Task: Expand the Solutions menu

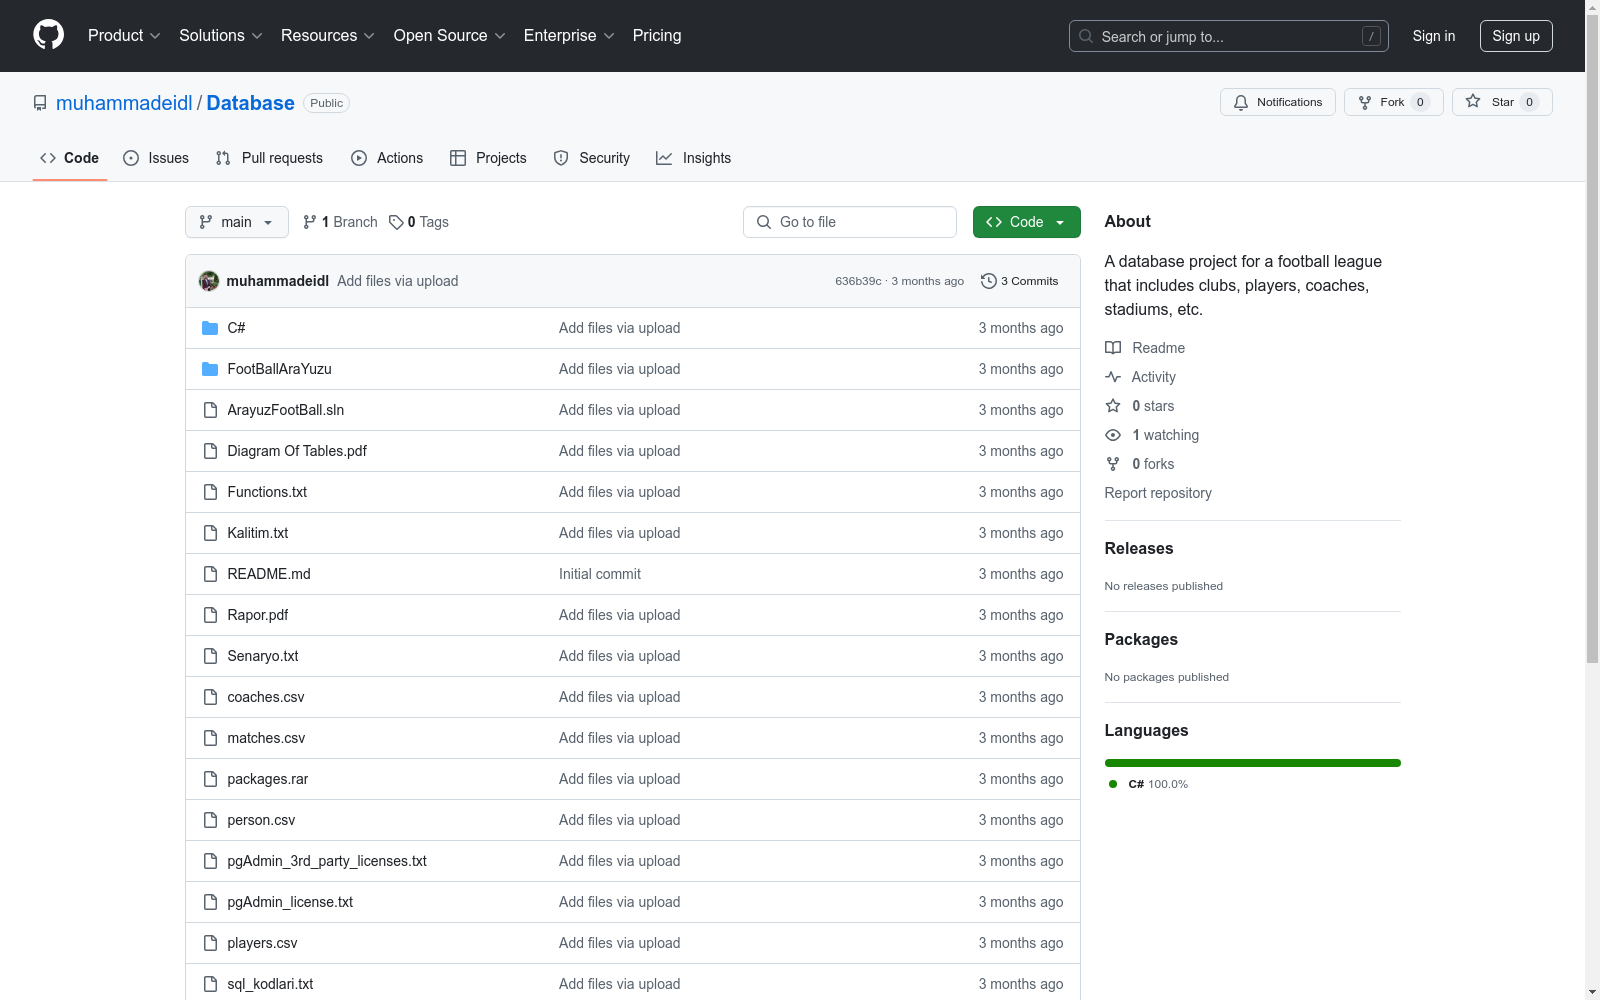Action: coord(221,35)
